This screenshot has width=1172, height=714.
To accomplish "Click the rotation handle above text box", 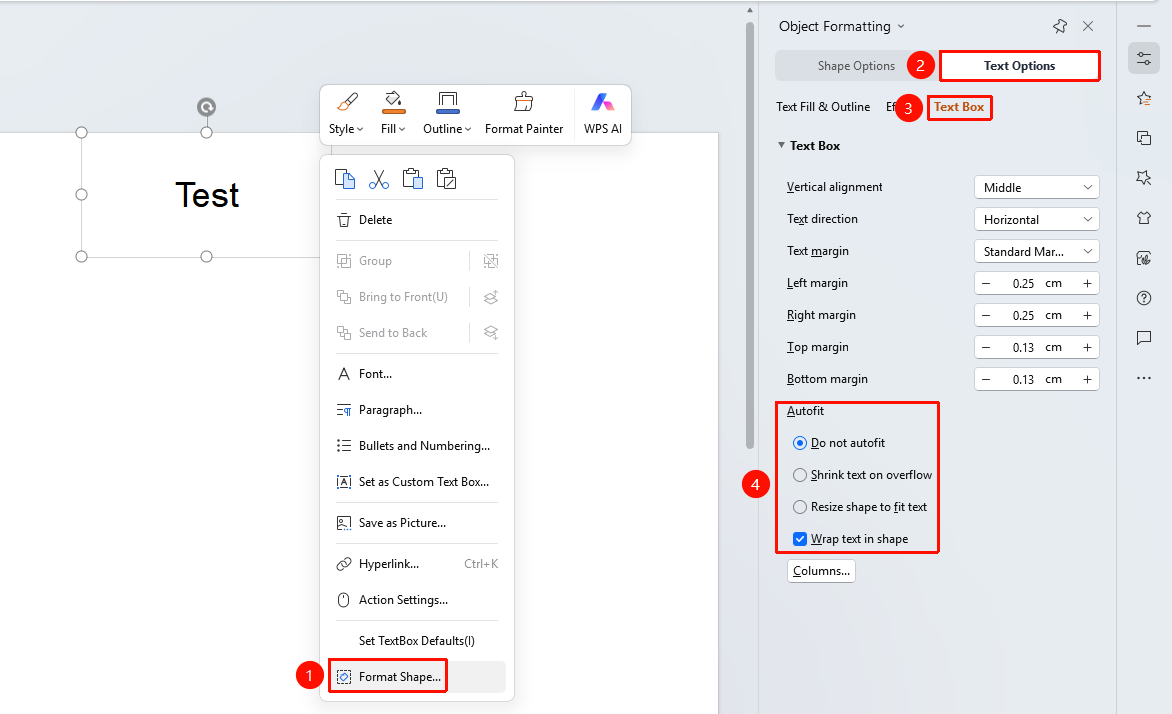I will tap(206, 108).
